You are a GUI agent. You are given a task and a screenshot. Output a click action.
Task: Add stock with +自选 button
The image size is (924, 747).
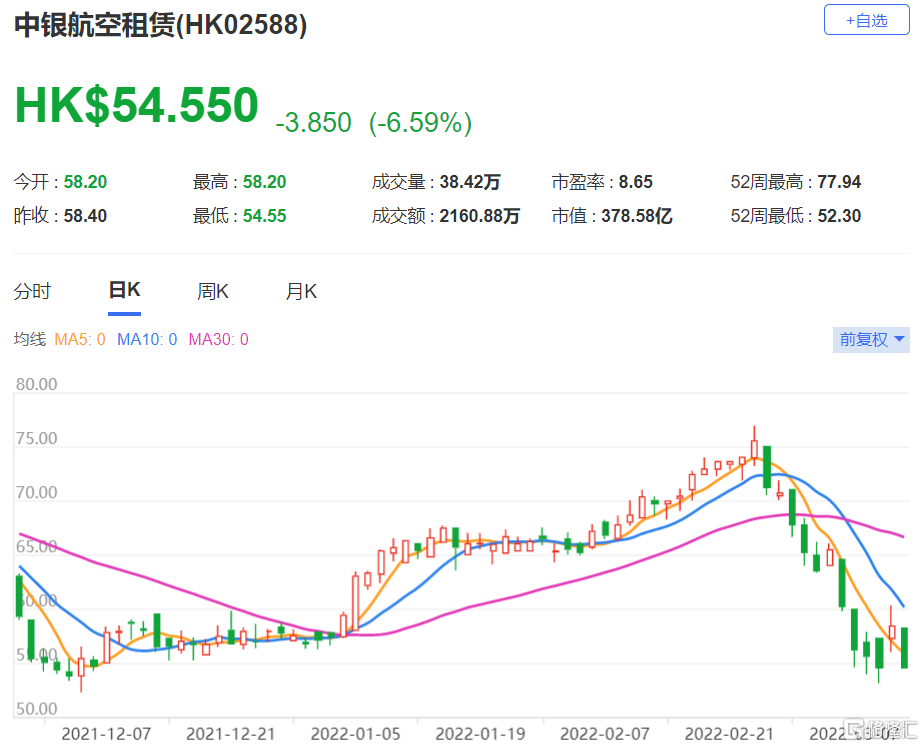866,20
